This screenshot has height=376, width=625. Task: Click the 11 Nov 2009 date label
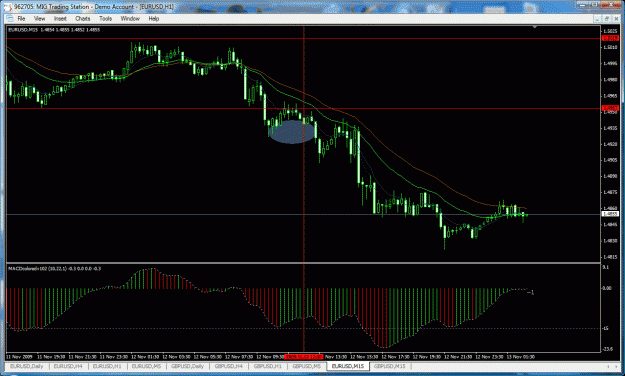[x=20, y=357]
